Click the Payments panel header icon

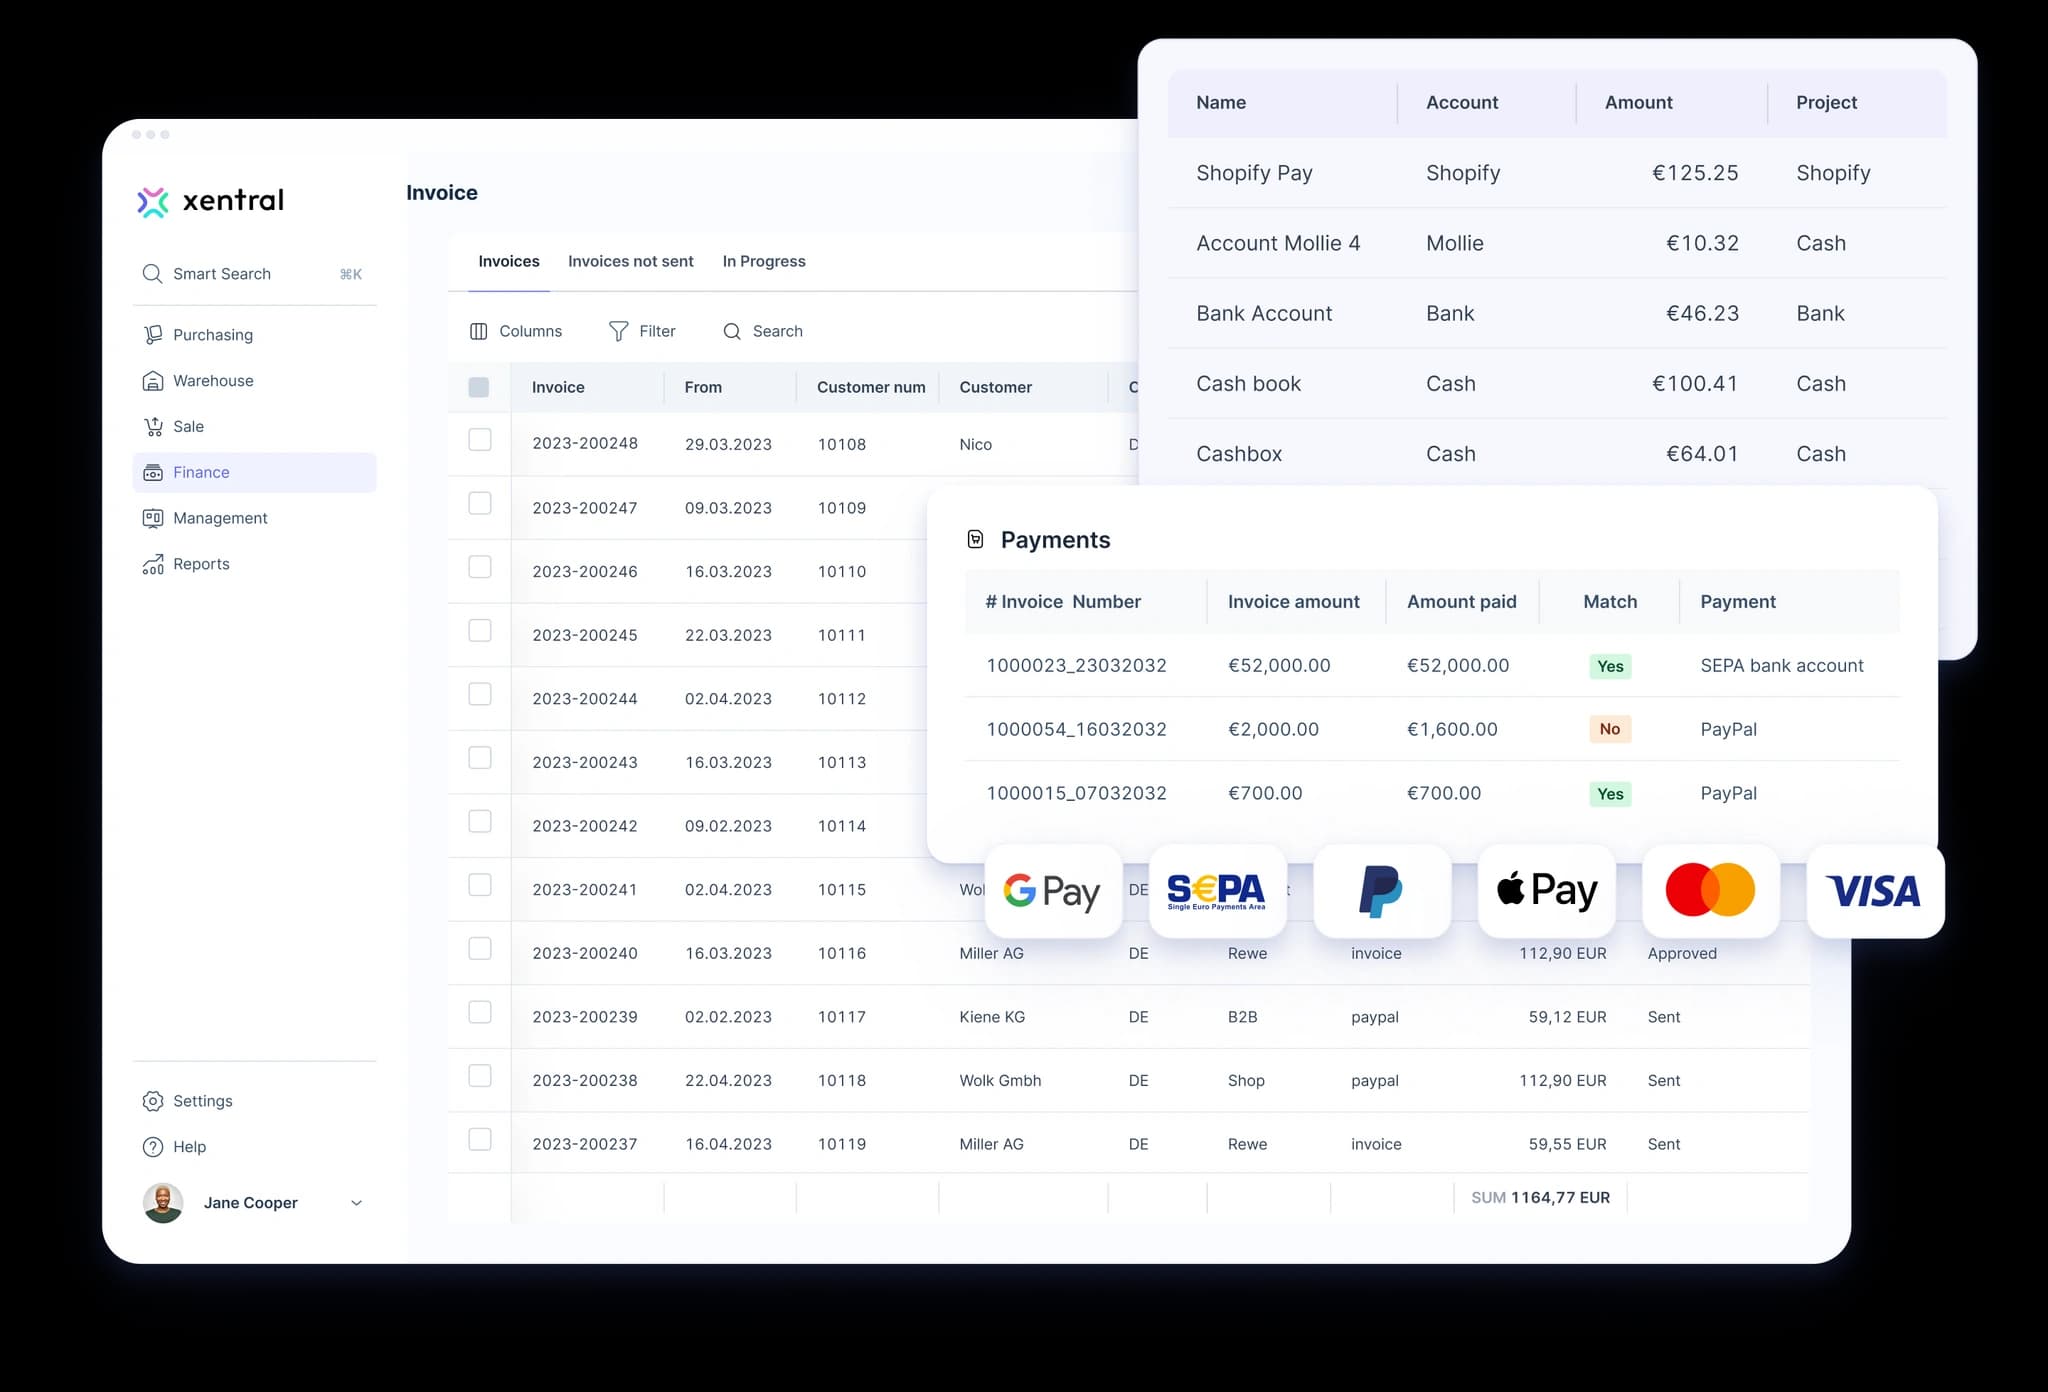click(976, 540)
